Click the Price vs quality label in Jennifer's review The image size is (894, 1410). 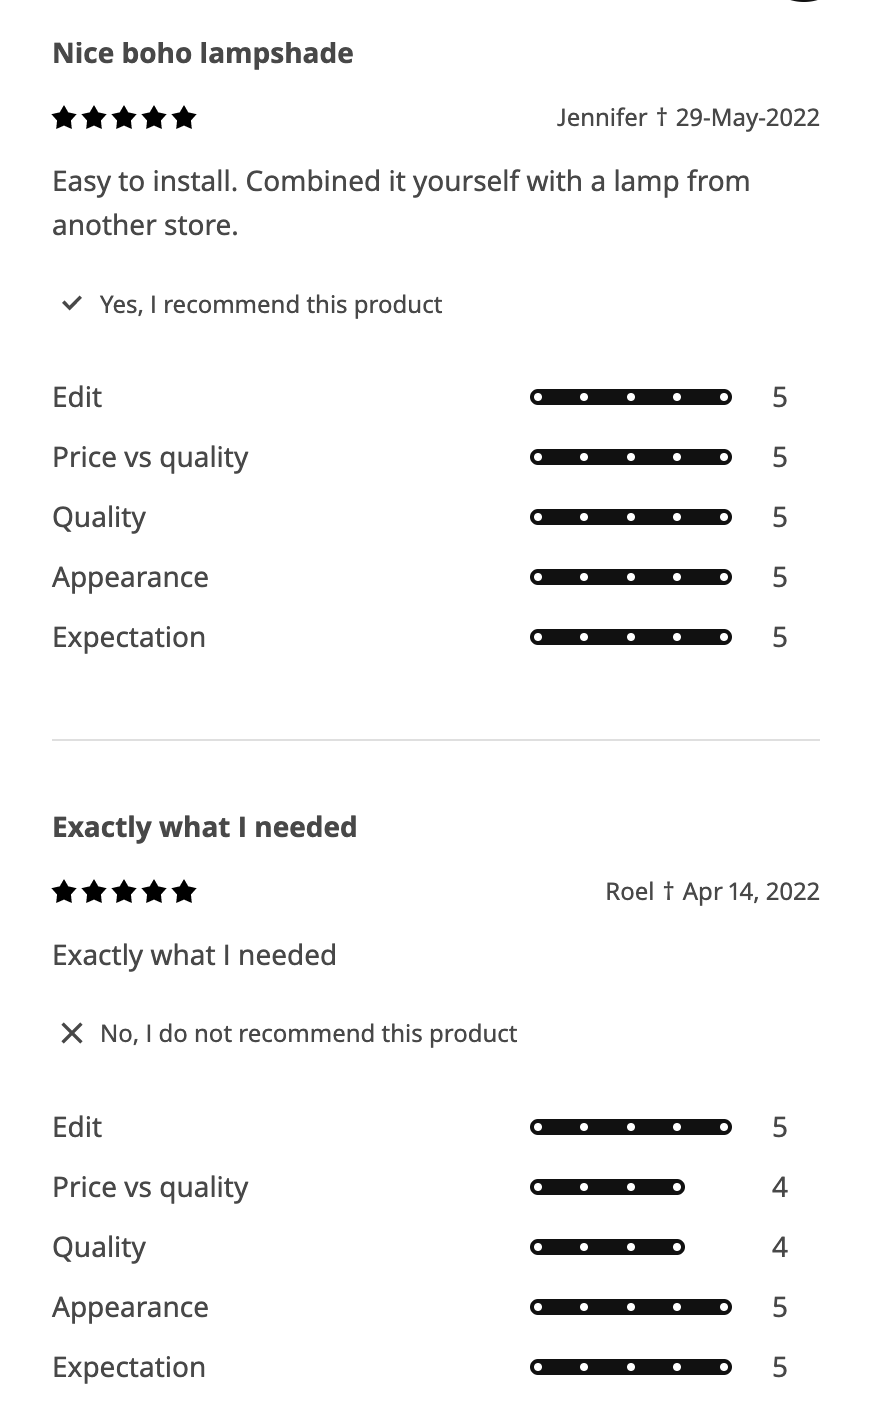(x=150, y=457)
